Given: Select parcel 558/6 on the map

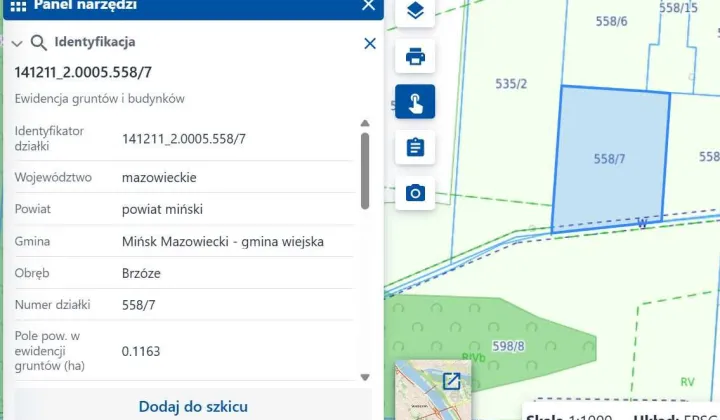Looking at the screenshot, I should coord(611,21).
